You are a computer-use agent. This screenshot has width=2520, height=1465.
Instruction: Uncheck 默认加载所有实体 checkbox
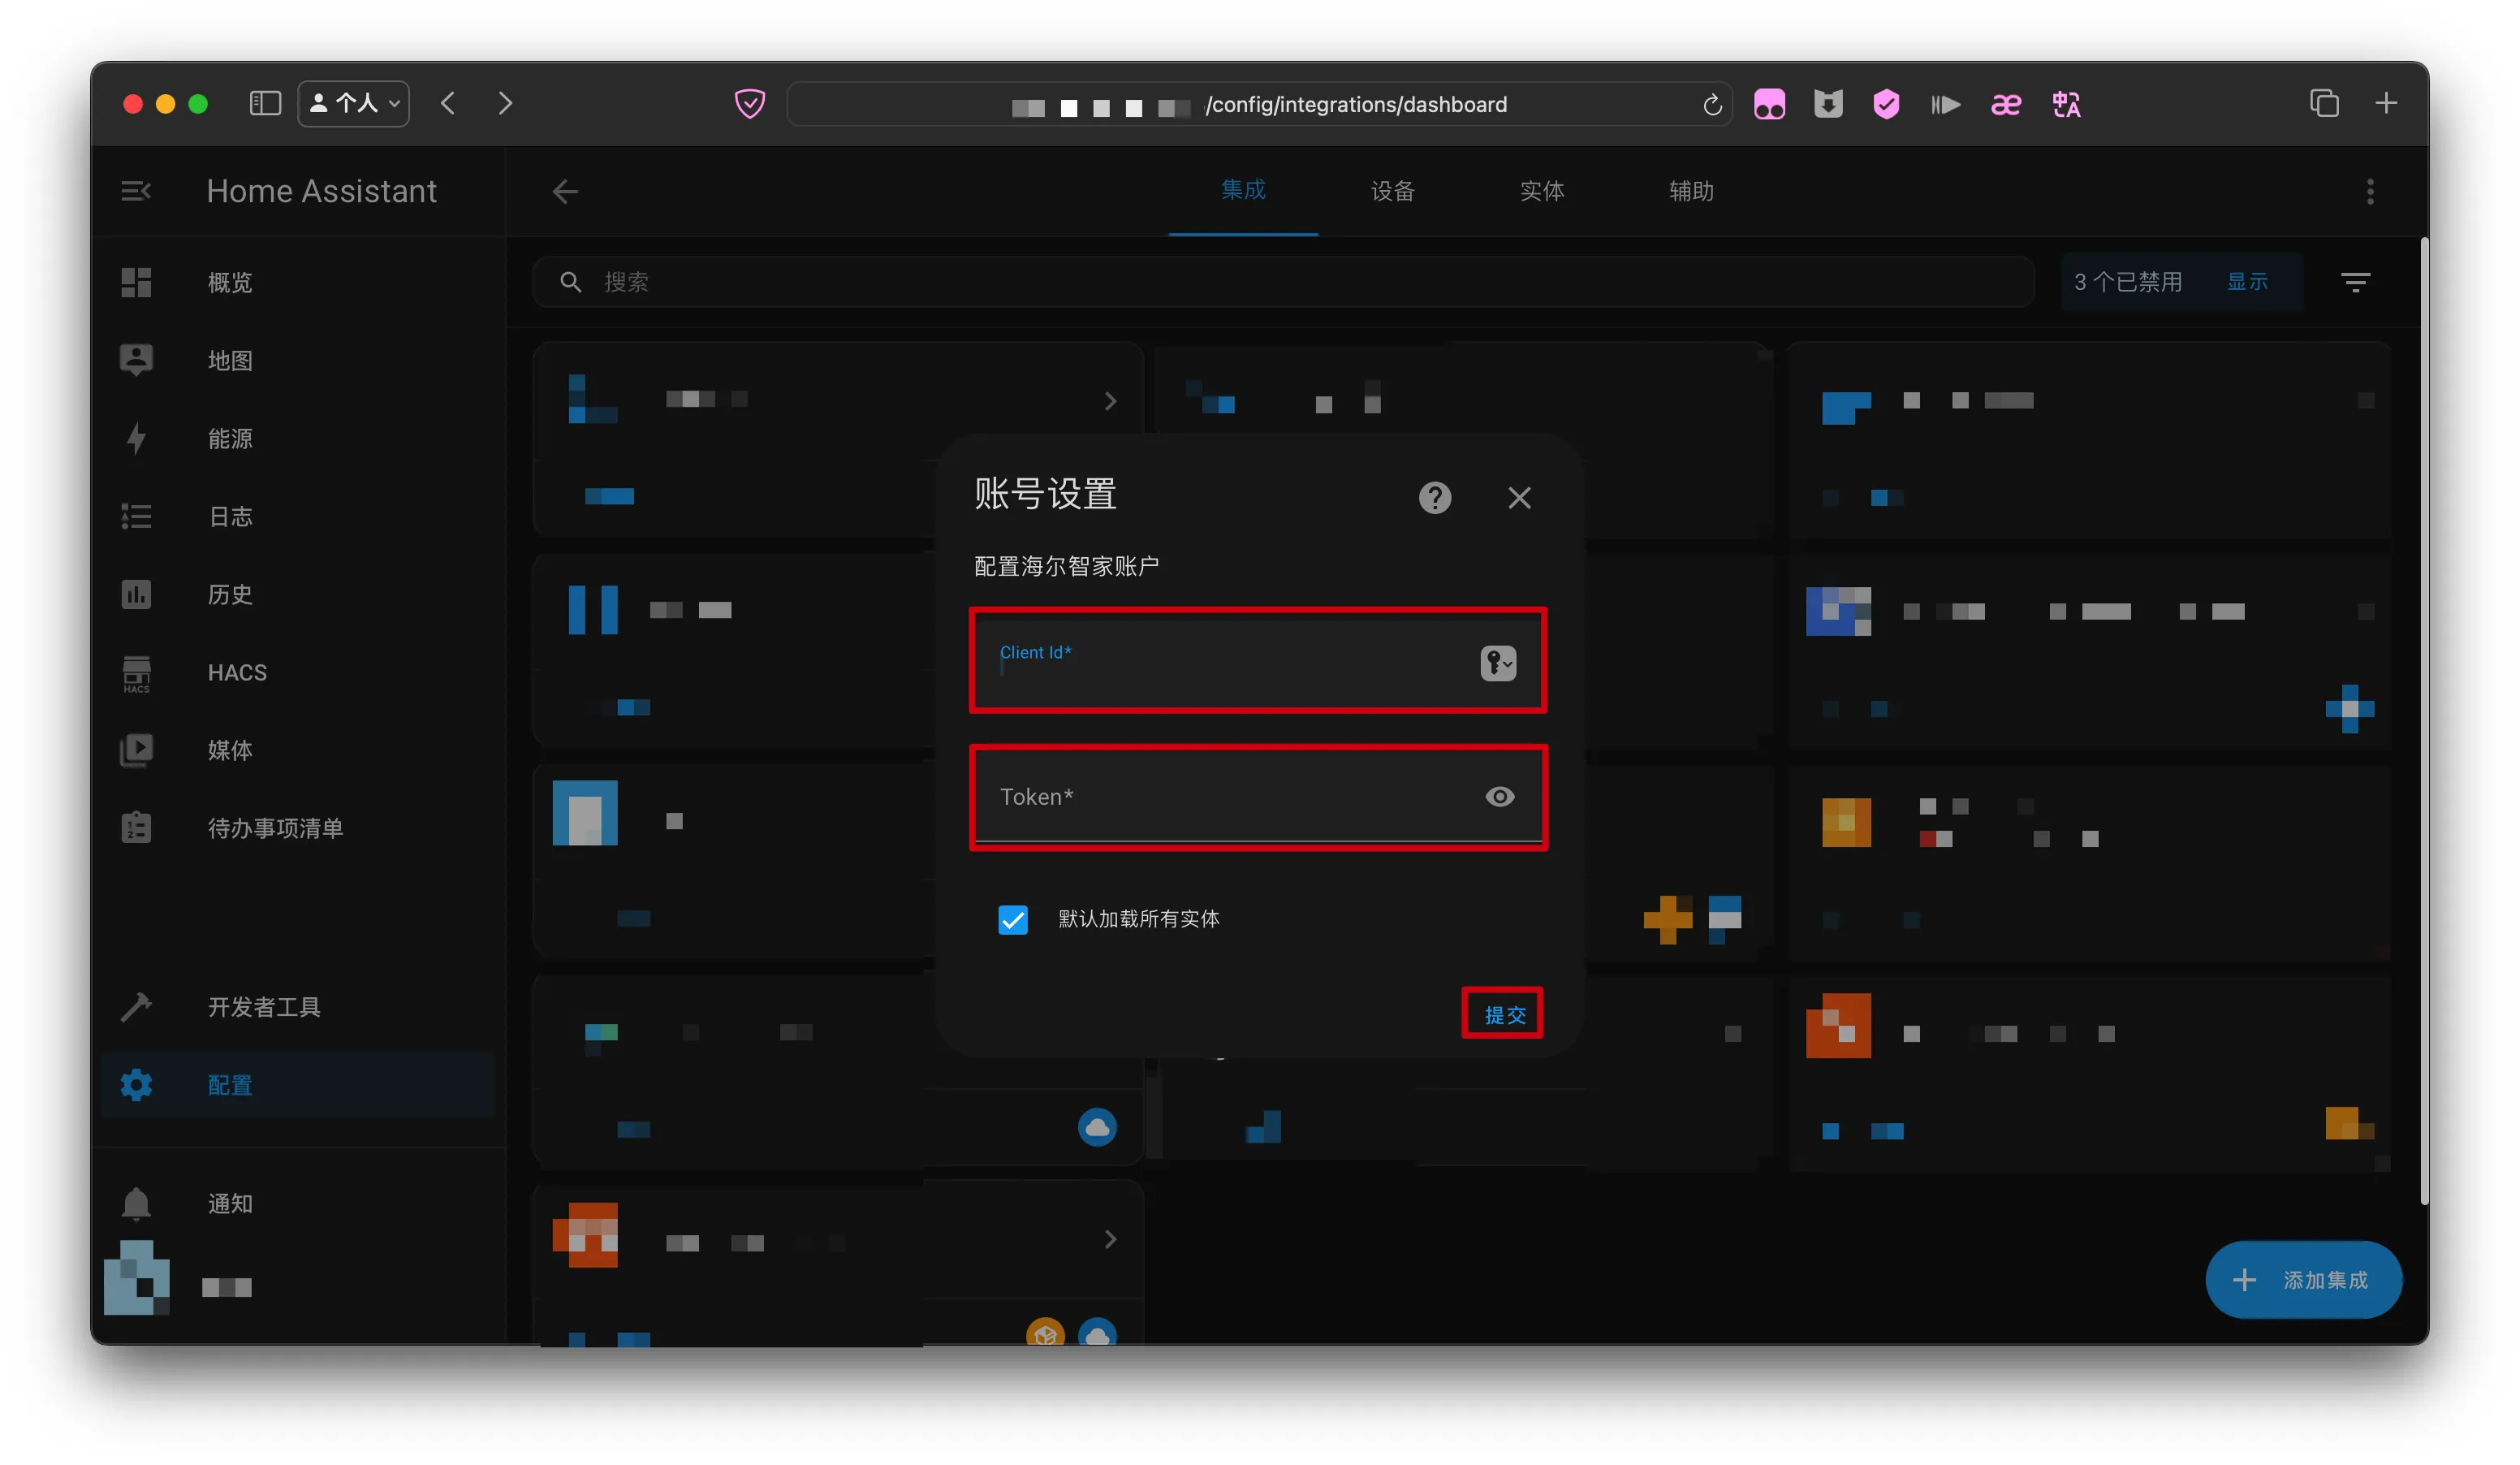[x=1012, y=918]
